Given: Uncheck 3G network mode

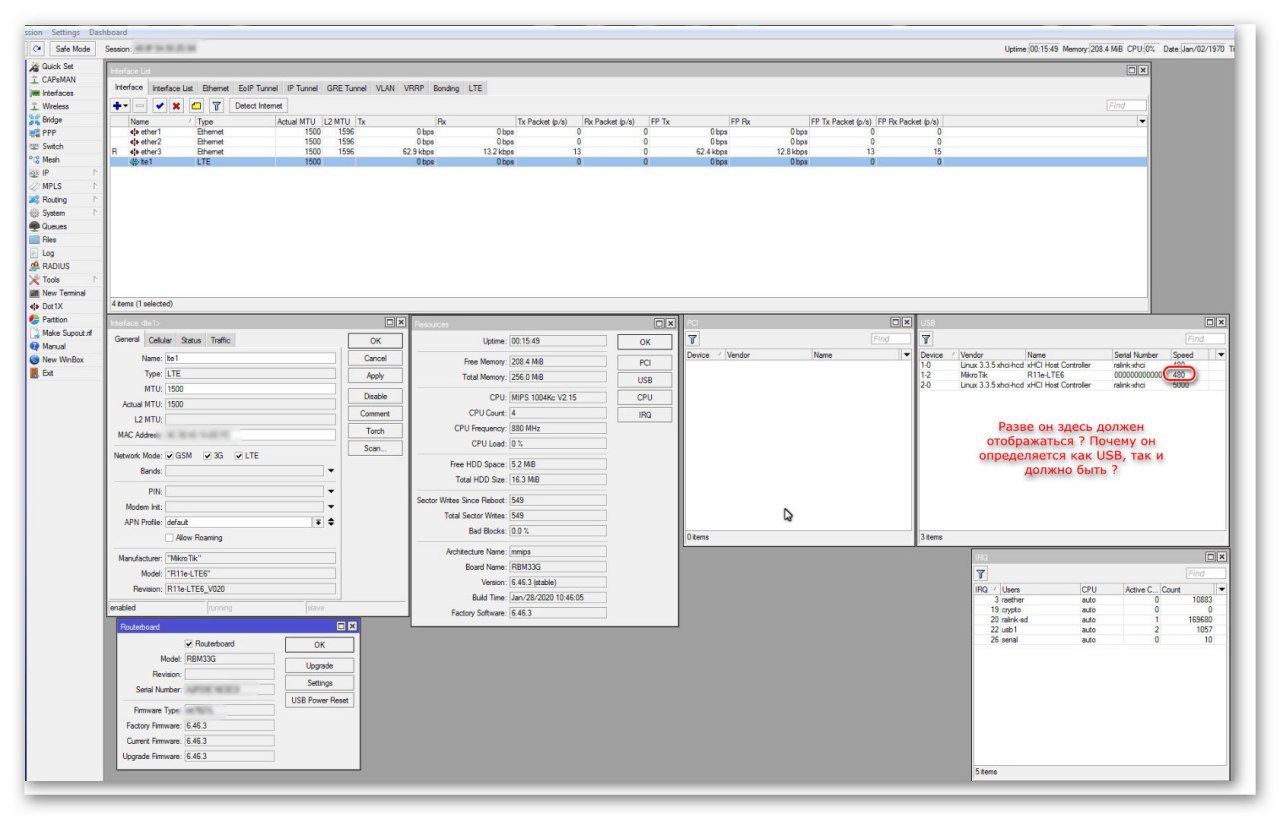Looking at the screenshot, I should click(x=207, y=455).
